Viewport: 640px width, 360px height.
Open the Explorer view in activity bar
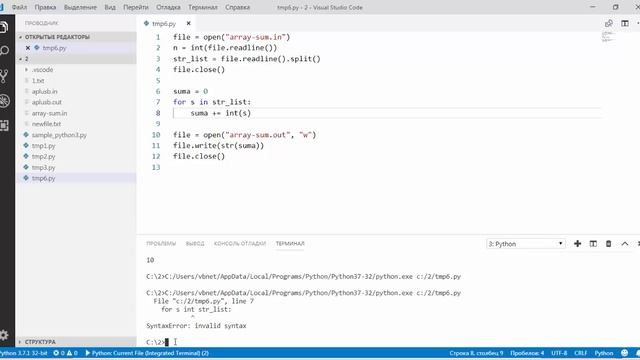pos(4,27)
